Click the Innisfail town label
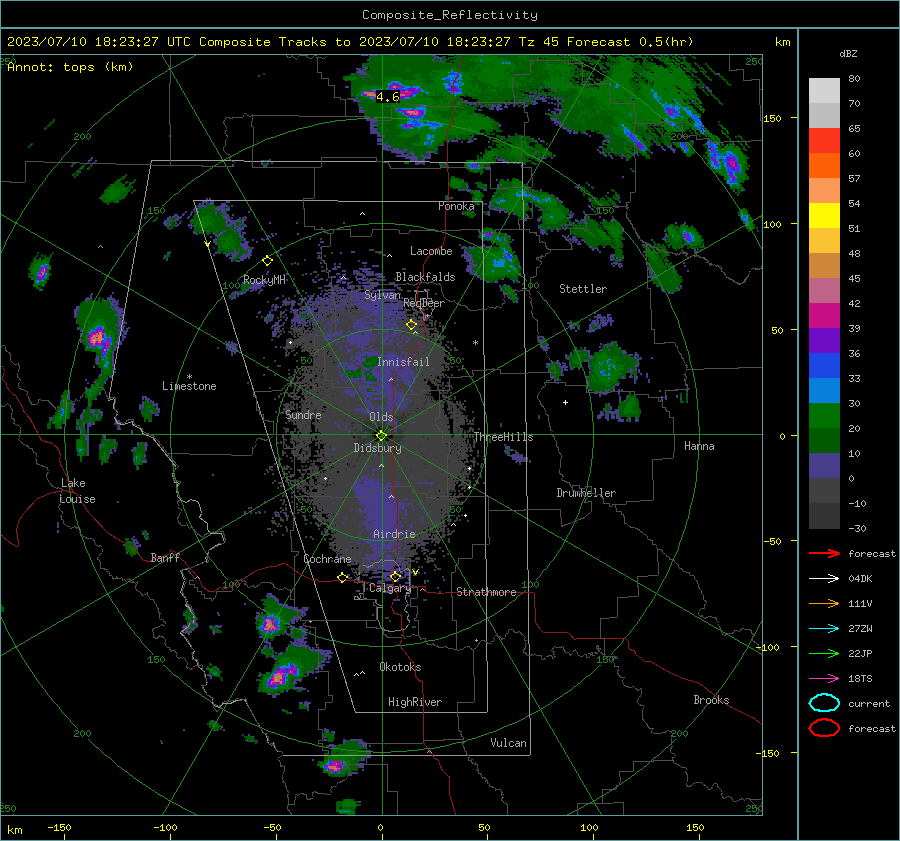 403,362
